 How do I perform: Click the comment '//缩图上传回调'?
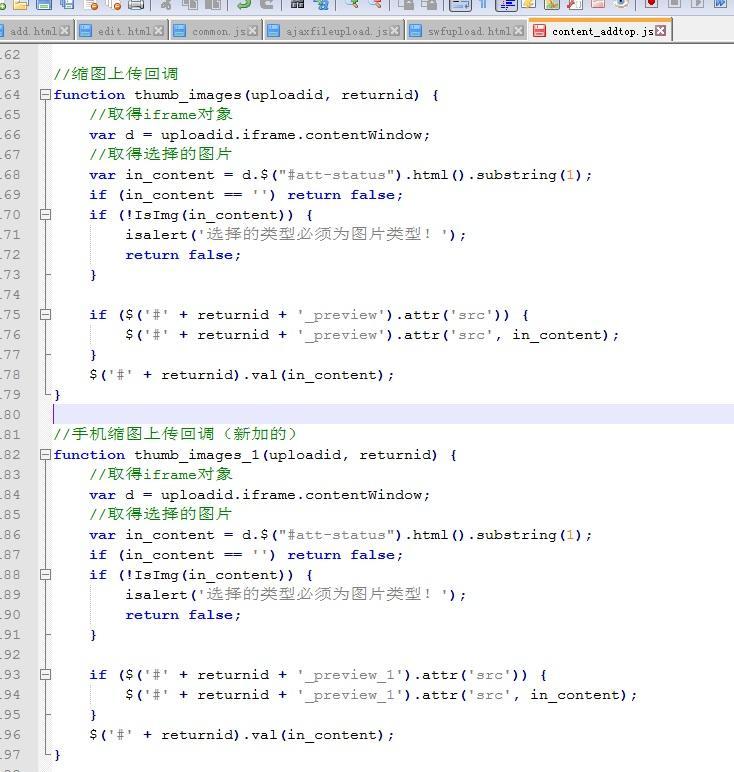pos(116,74)
